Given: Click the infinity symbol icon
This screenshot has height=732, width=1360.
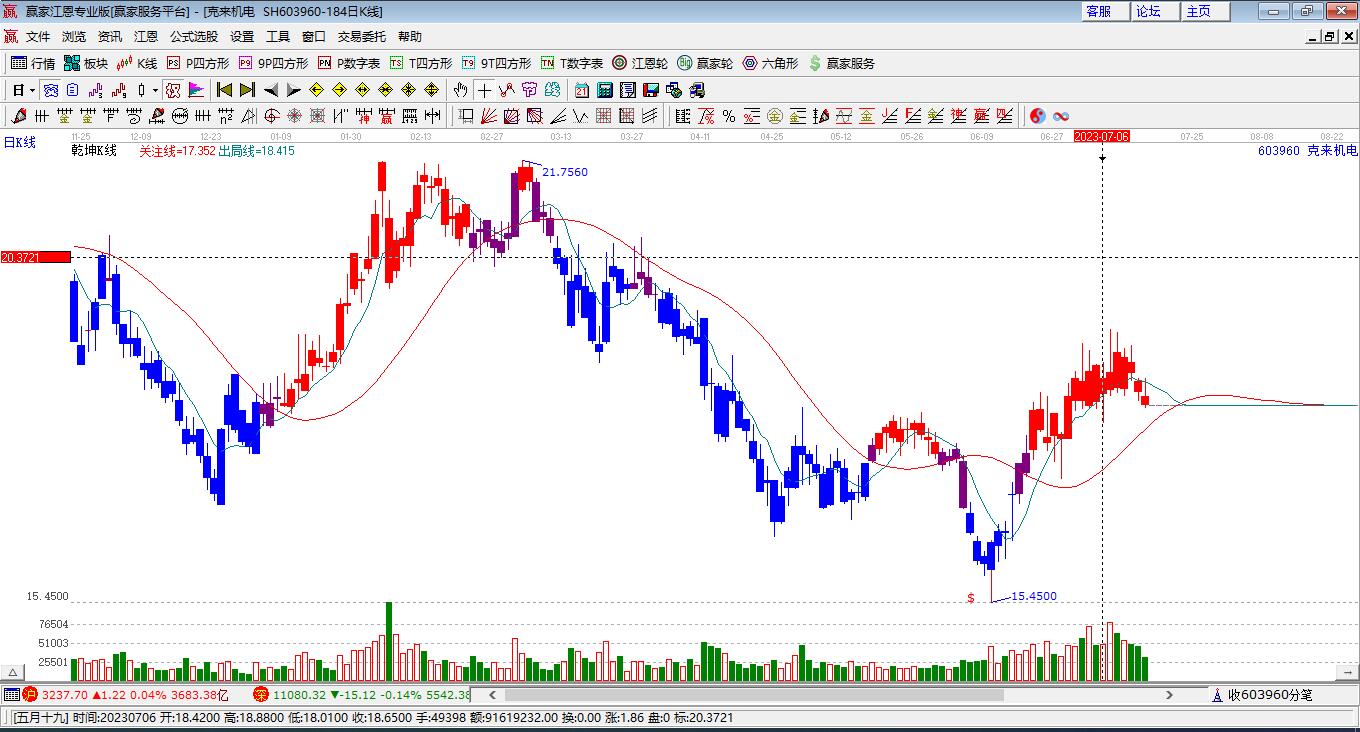Looking at the screenshot, I should click(x=1061, y=116).
